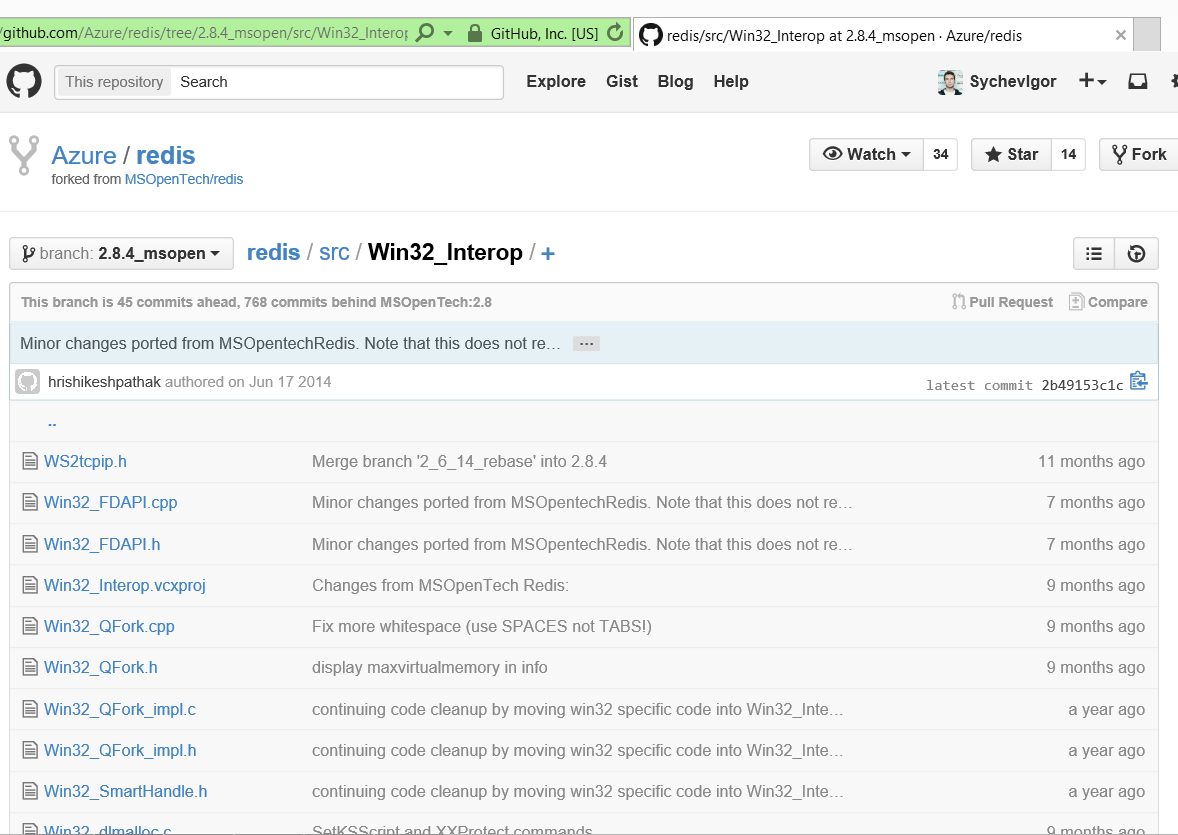Open MSOpenTech/redis fork source link
This screenshot has width=1178, height=835.
click(184, 180)
